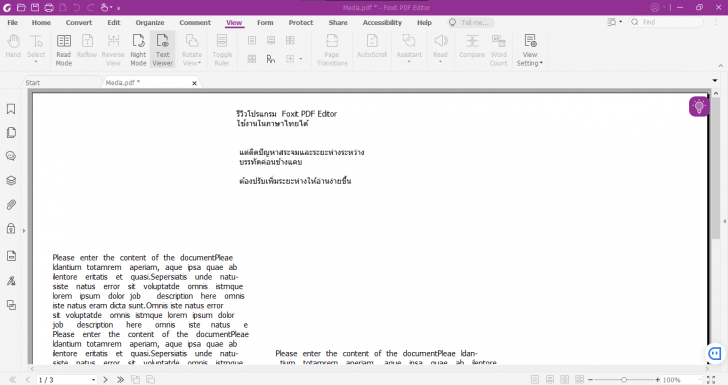Click the zoom out minus button
728x385 pixels.
pyautogui.click(x=591, y=380)
